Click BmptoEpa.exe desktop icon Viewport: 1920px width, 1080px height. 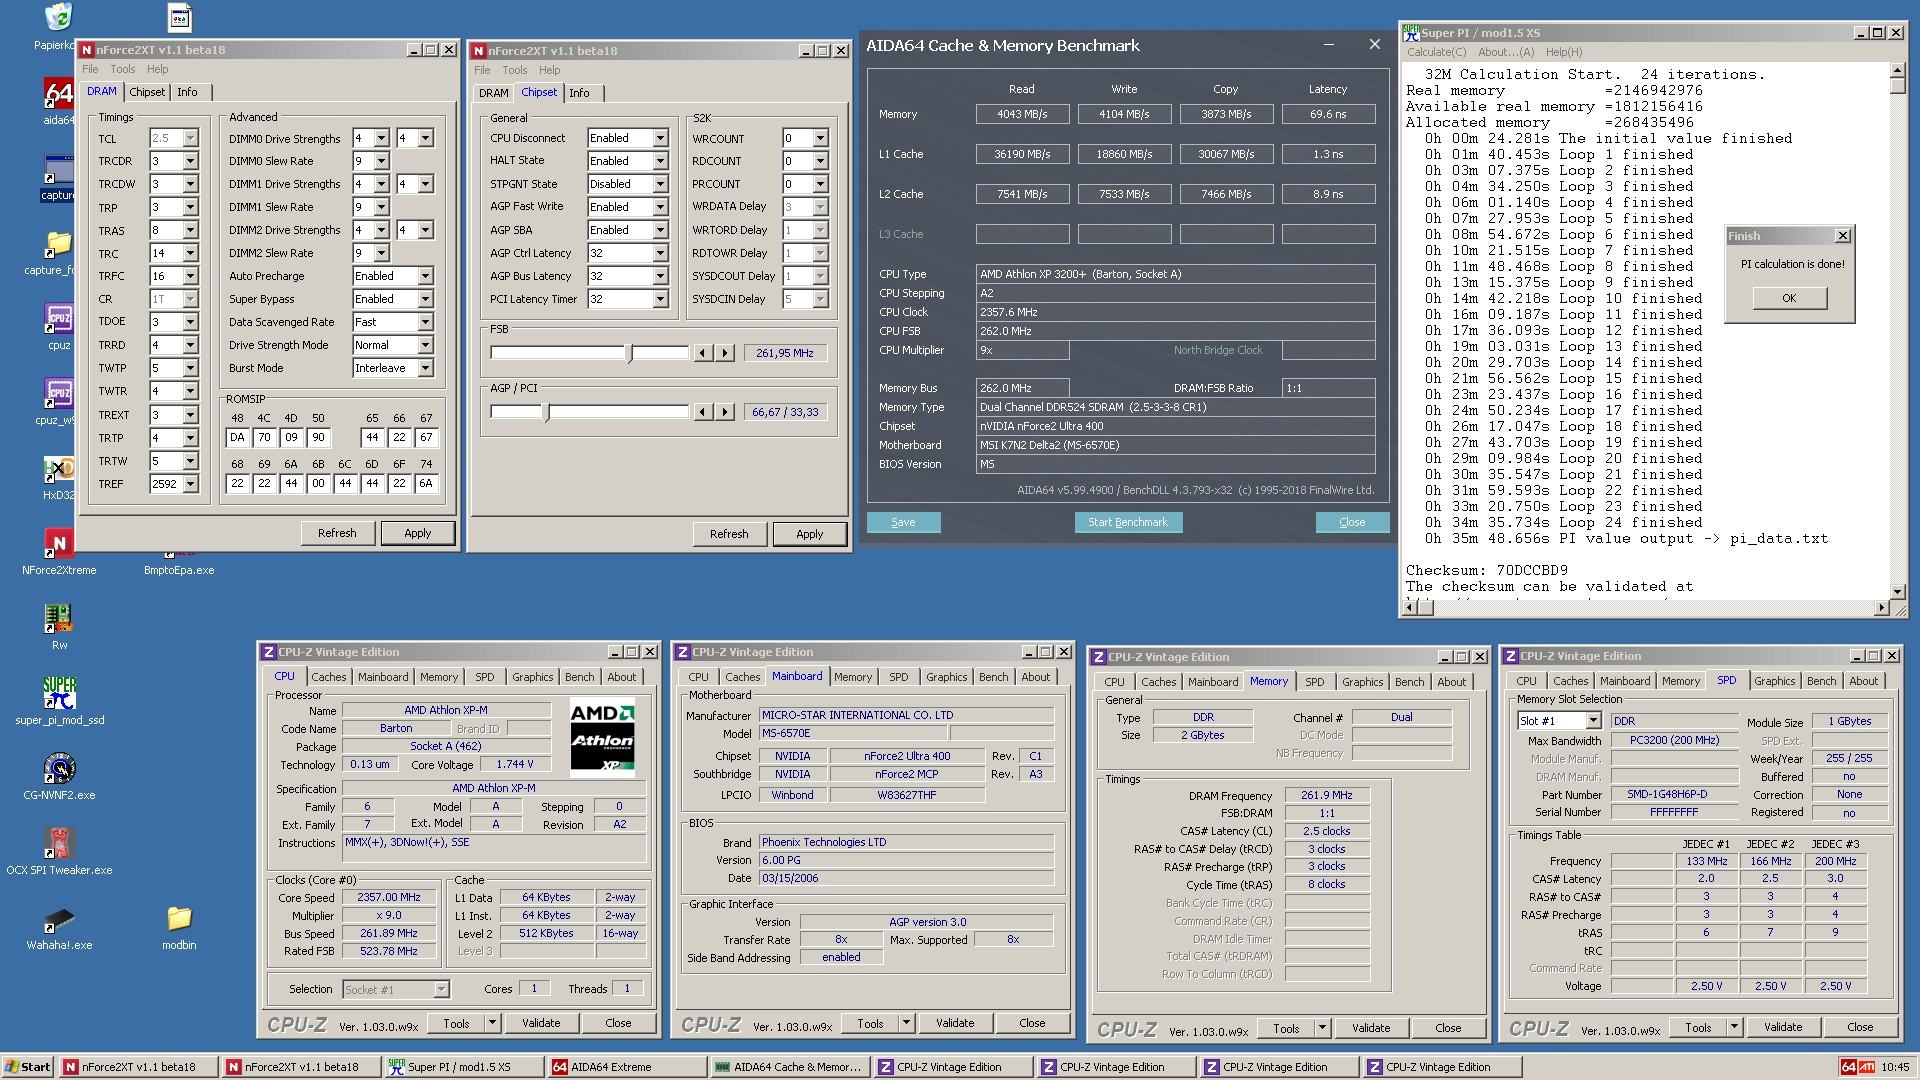click(x=179, y=562)
